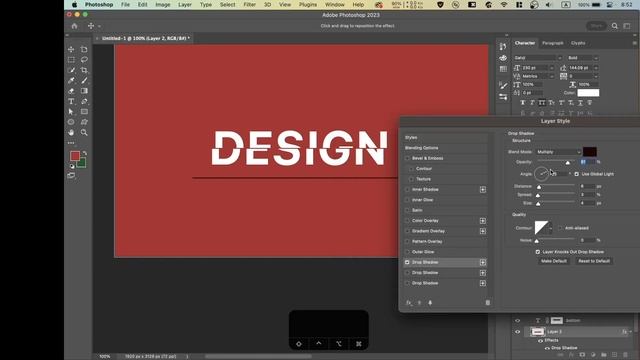Enable the Color Overlay checkbox

pos(407,220)
